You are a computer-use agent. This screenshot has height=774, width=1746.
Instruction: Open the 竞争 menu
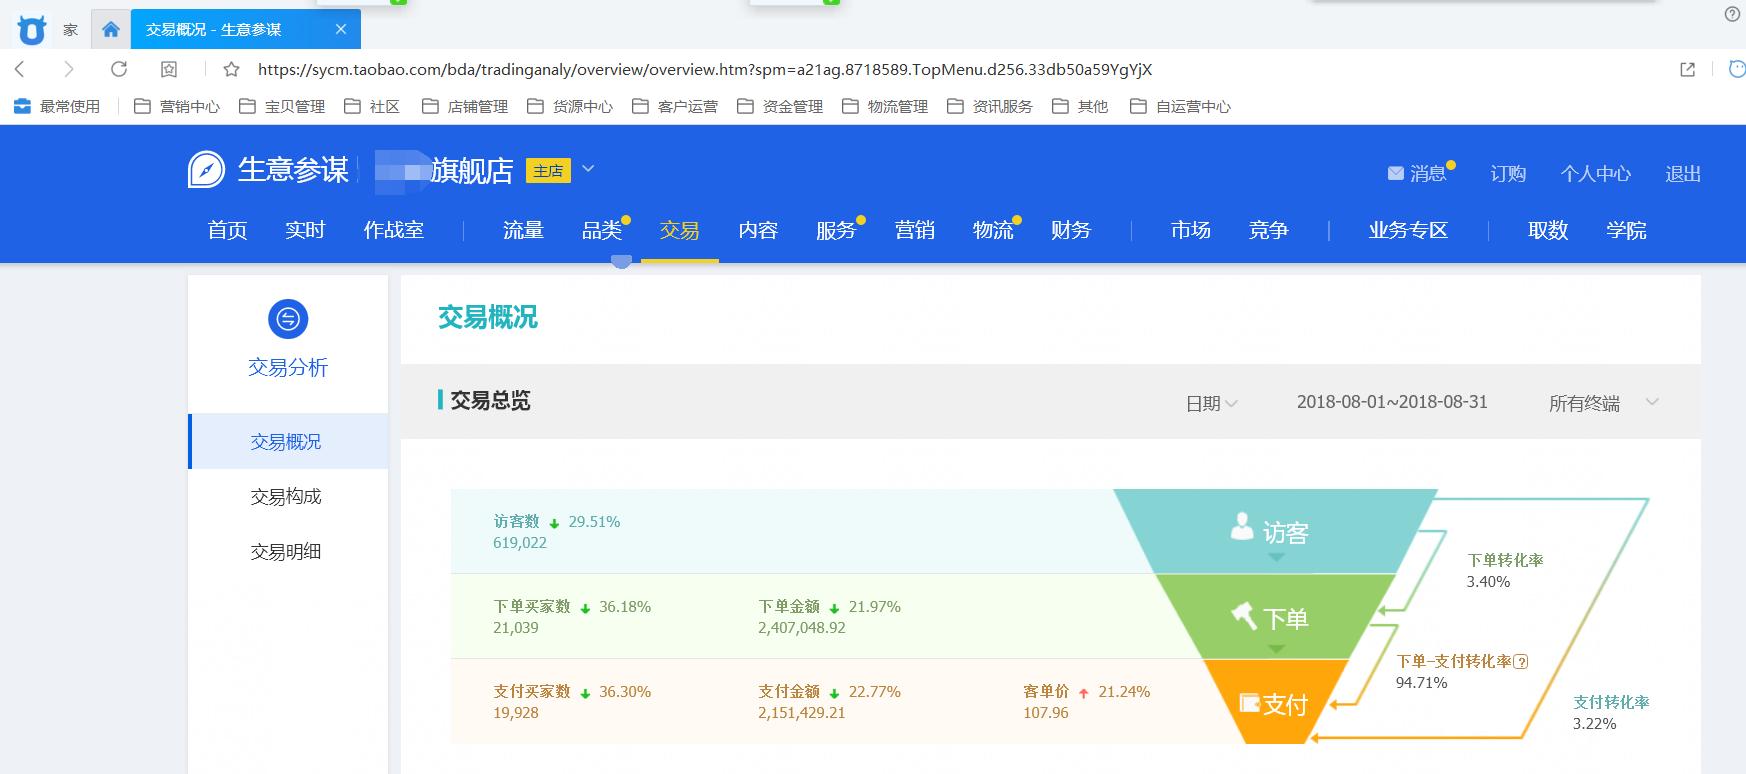pyautogui.click(x=1269, y=230)
